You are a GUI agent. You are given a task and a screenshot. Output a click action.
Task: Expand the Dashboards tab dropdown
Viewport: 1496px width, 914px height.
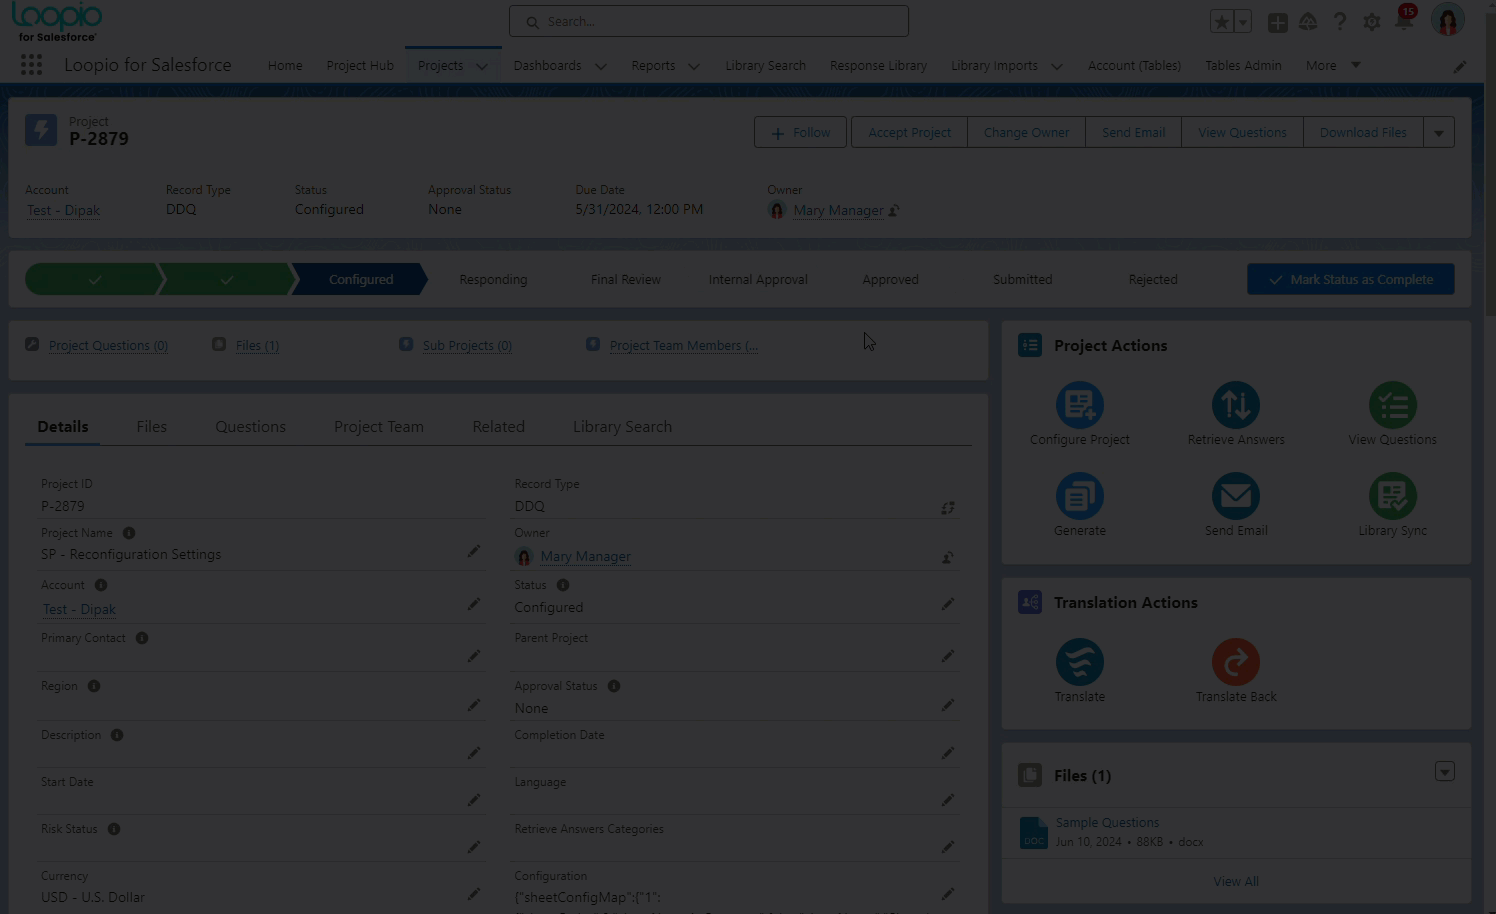point(600,66)
